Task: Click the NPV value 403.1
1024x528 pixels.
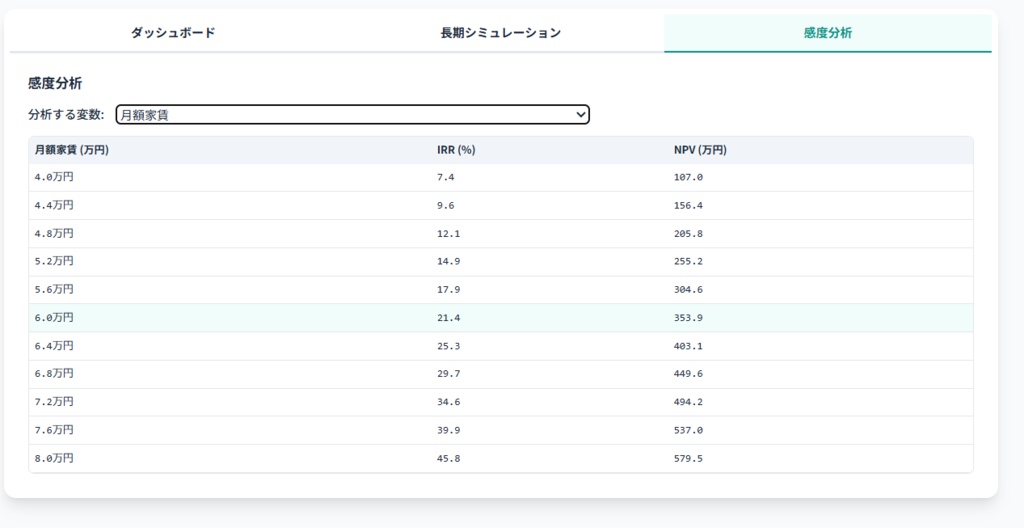Action: tap(688, 345)
